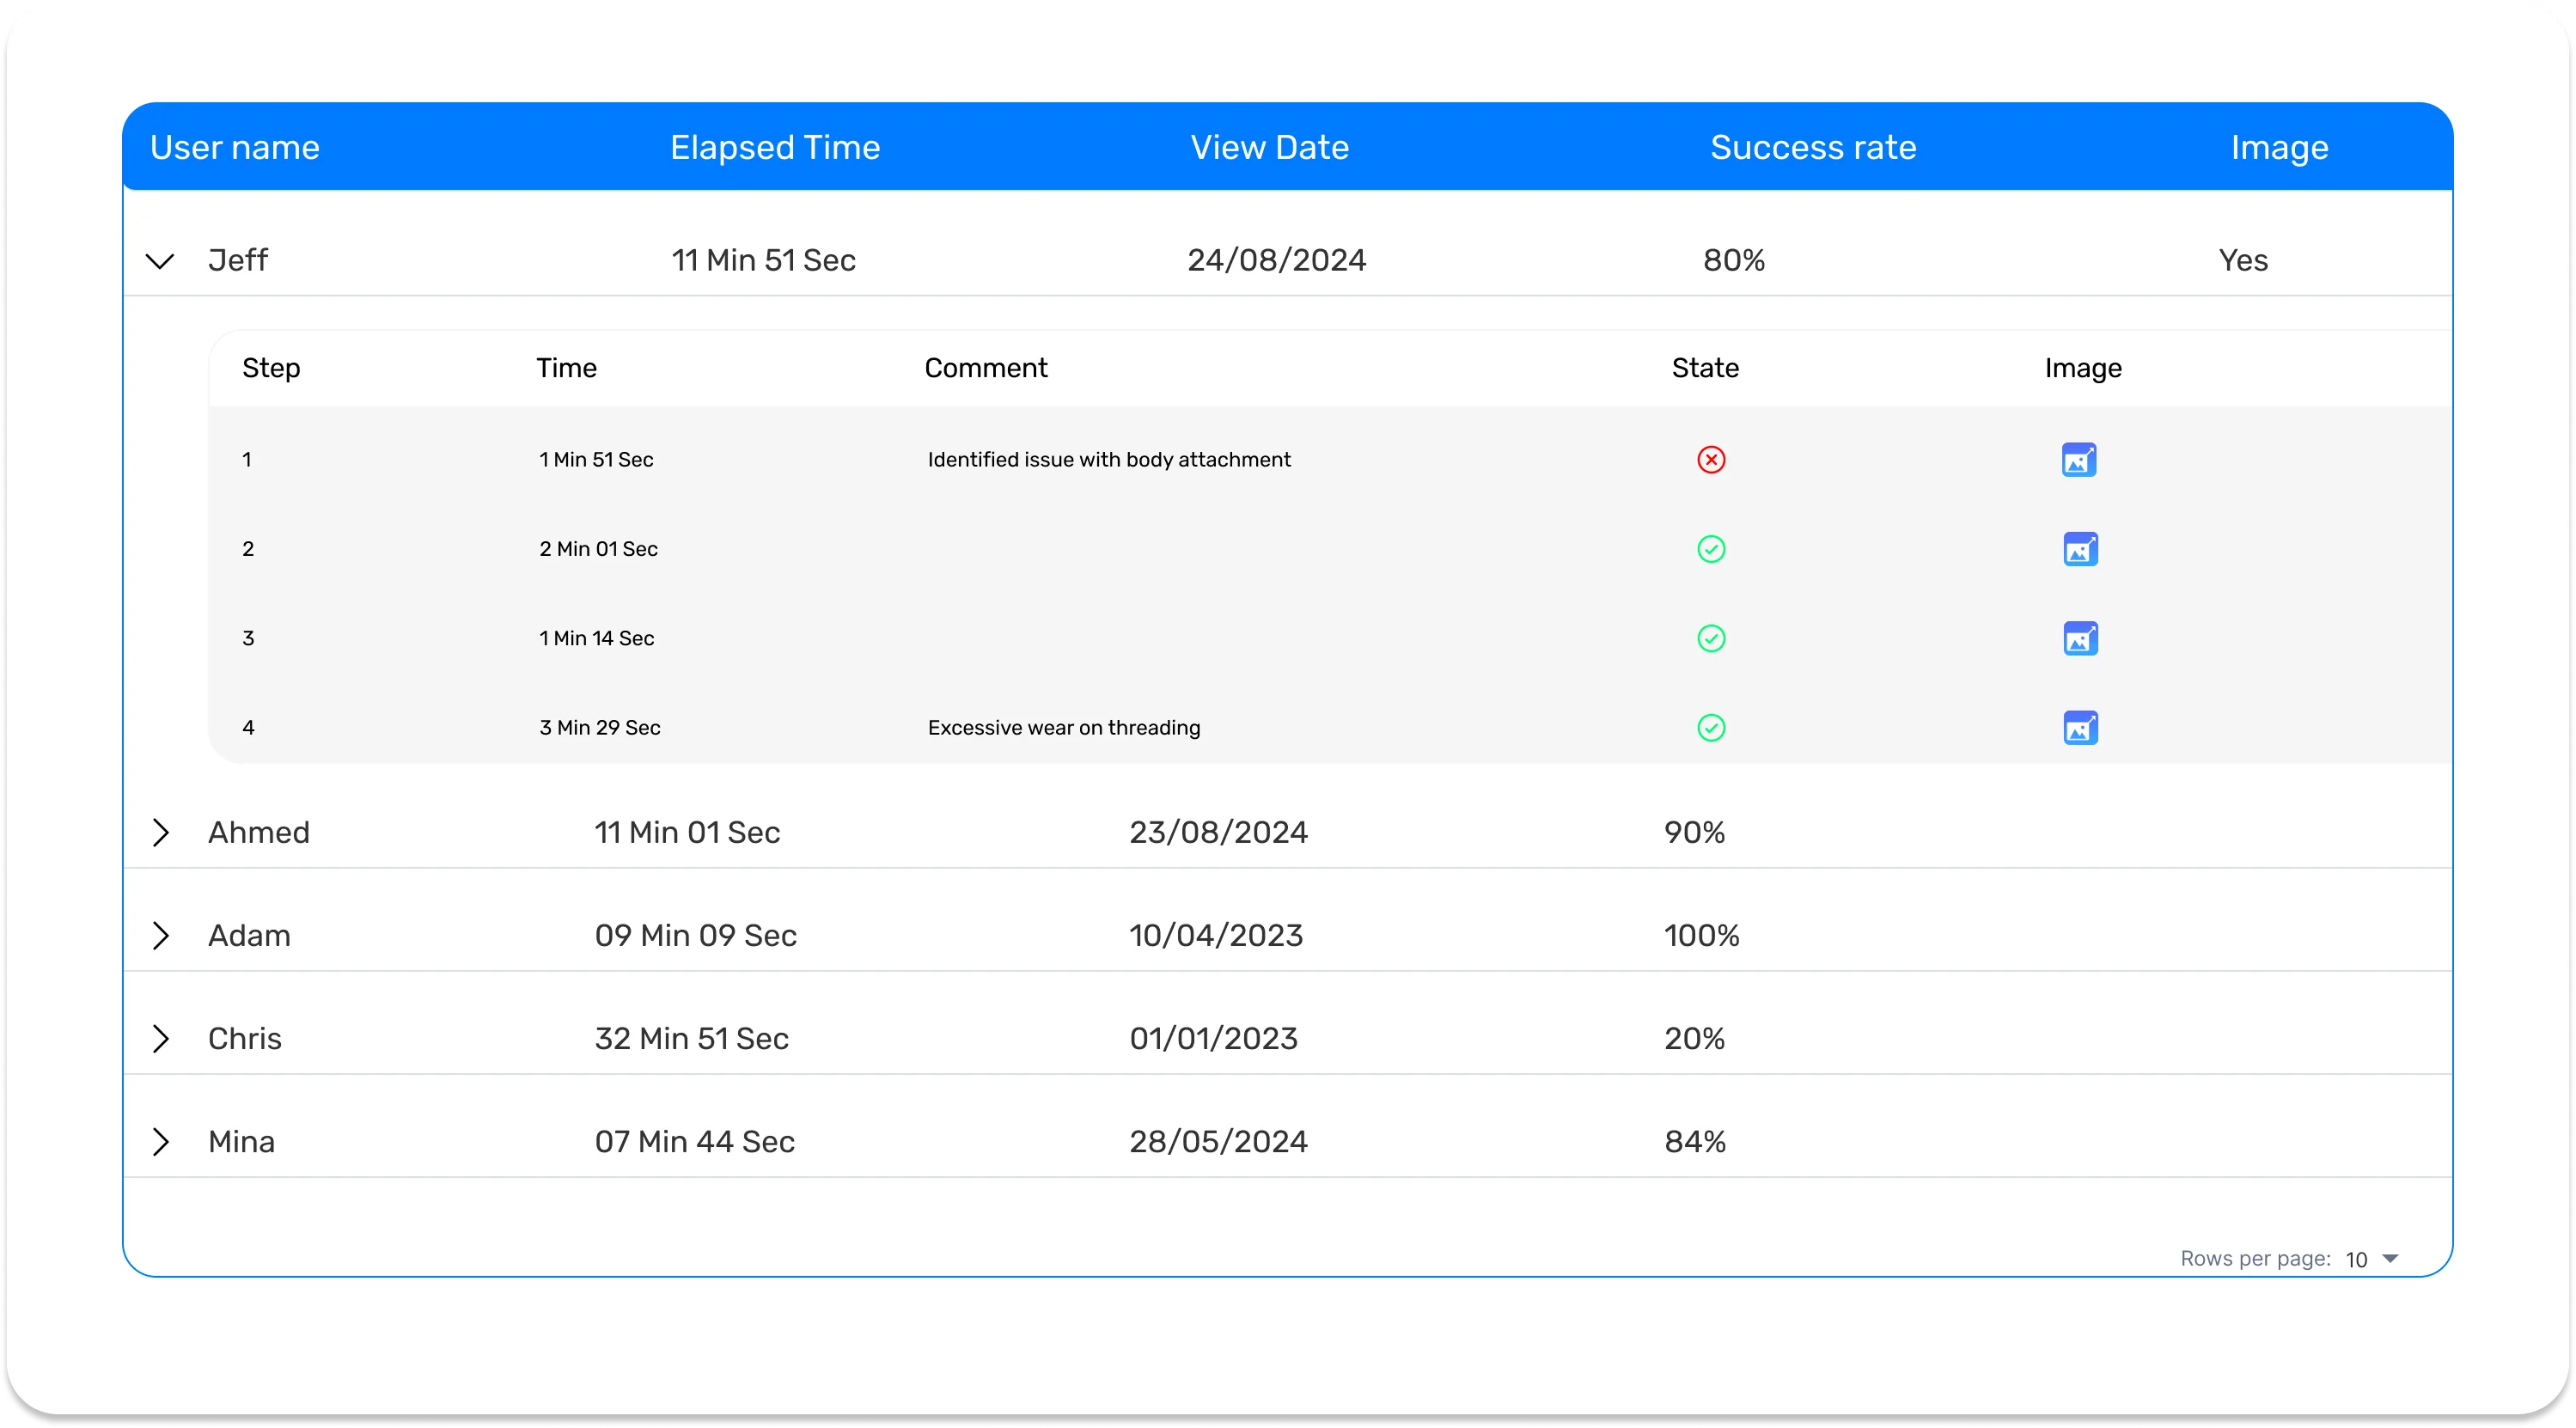Expand Chris's row details
This screenshot has width=2576, height=1428.
(160, 1038)
